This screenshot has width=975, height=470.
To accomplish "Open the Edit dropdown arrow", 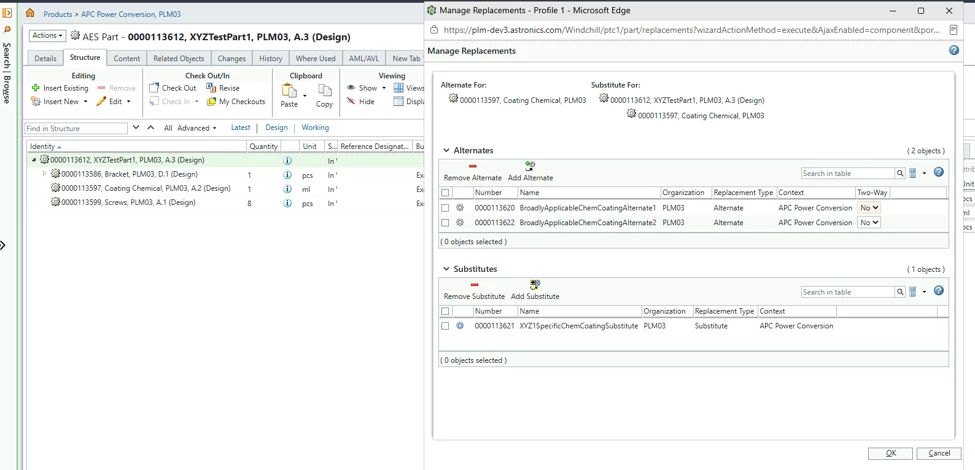I will tap(129, 101).
